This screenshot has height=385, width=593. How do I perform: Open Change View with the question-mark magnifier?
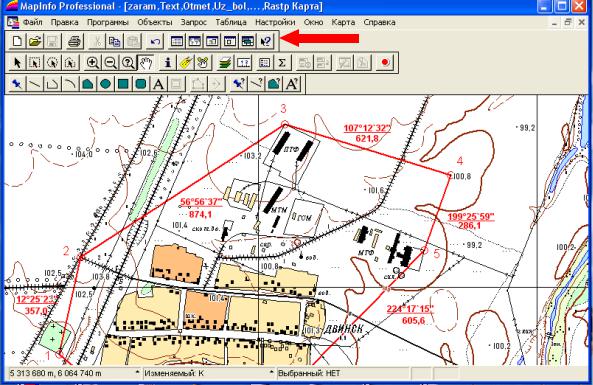128,62
